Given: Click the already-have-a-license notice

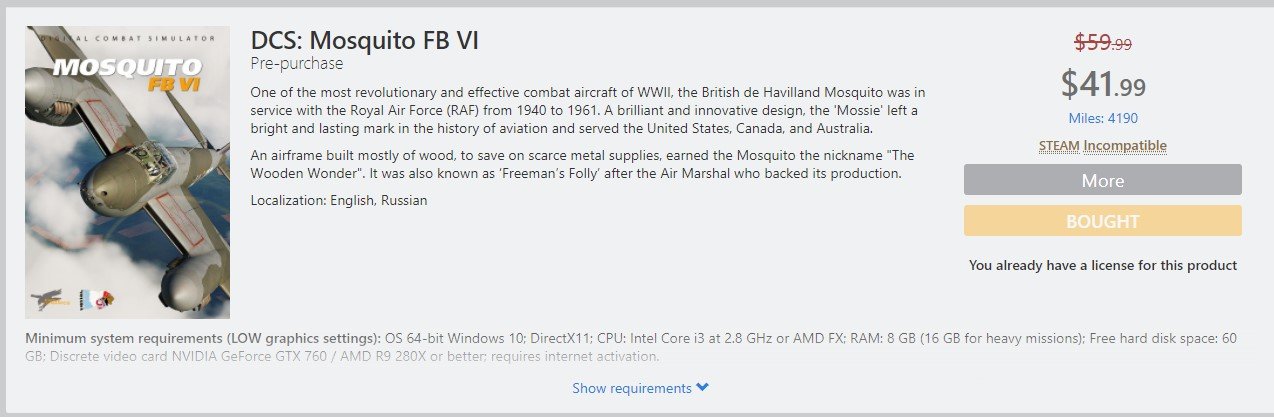Looking at the screenshot, I should [x=1102, y=265].
